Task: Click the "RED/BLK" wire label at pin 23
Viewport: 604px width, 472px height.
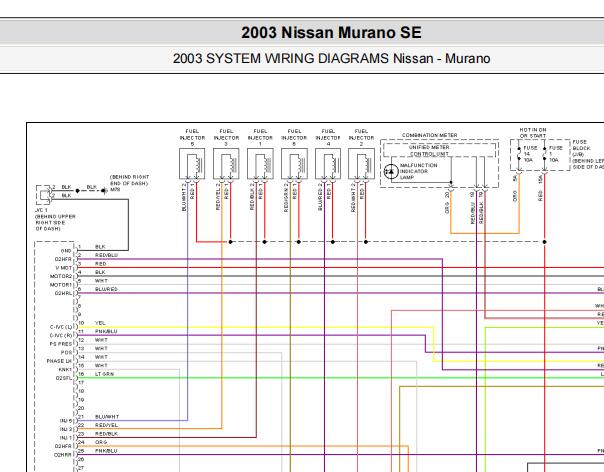Action: [x=107, y=433]
